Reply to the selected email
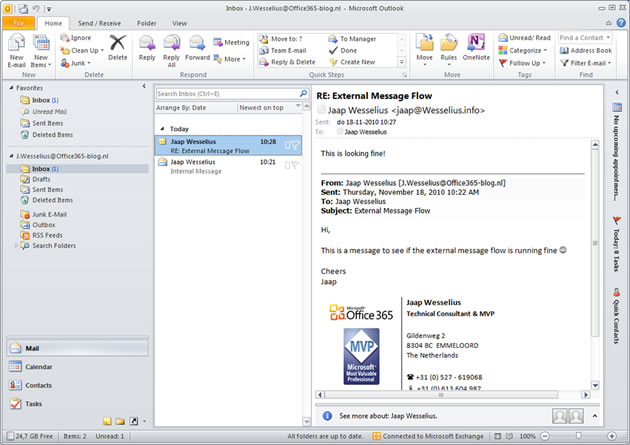This screenshot has width=630, height=445. pos(147,47)
